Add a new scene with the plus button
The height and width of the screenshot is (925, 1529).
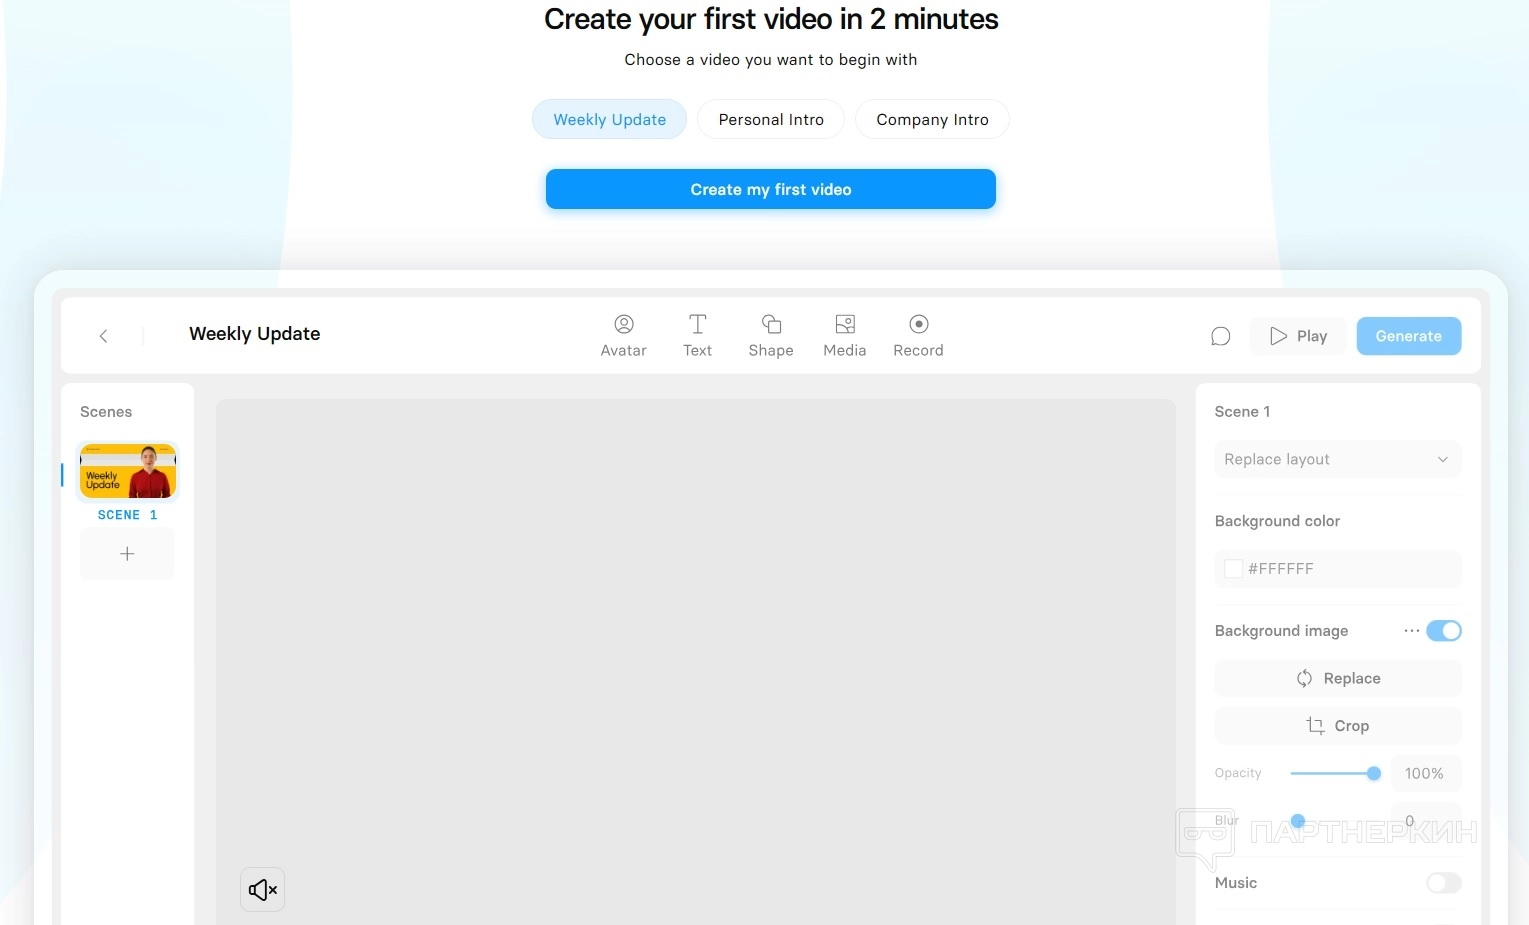127,554
